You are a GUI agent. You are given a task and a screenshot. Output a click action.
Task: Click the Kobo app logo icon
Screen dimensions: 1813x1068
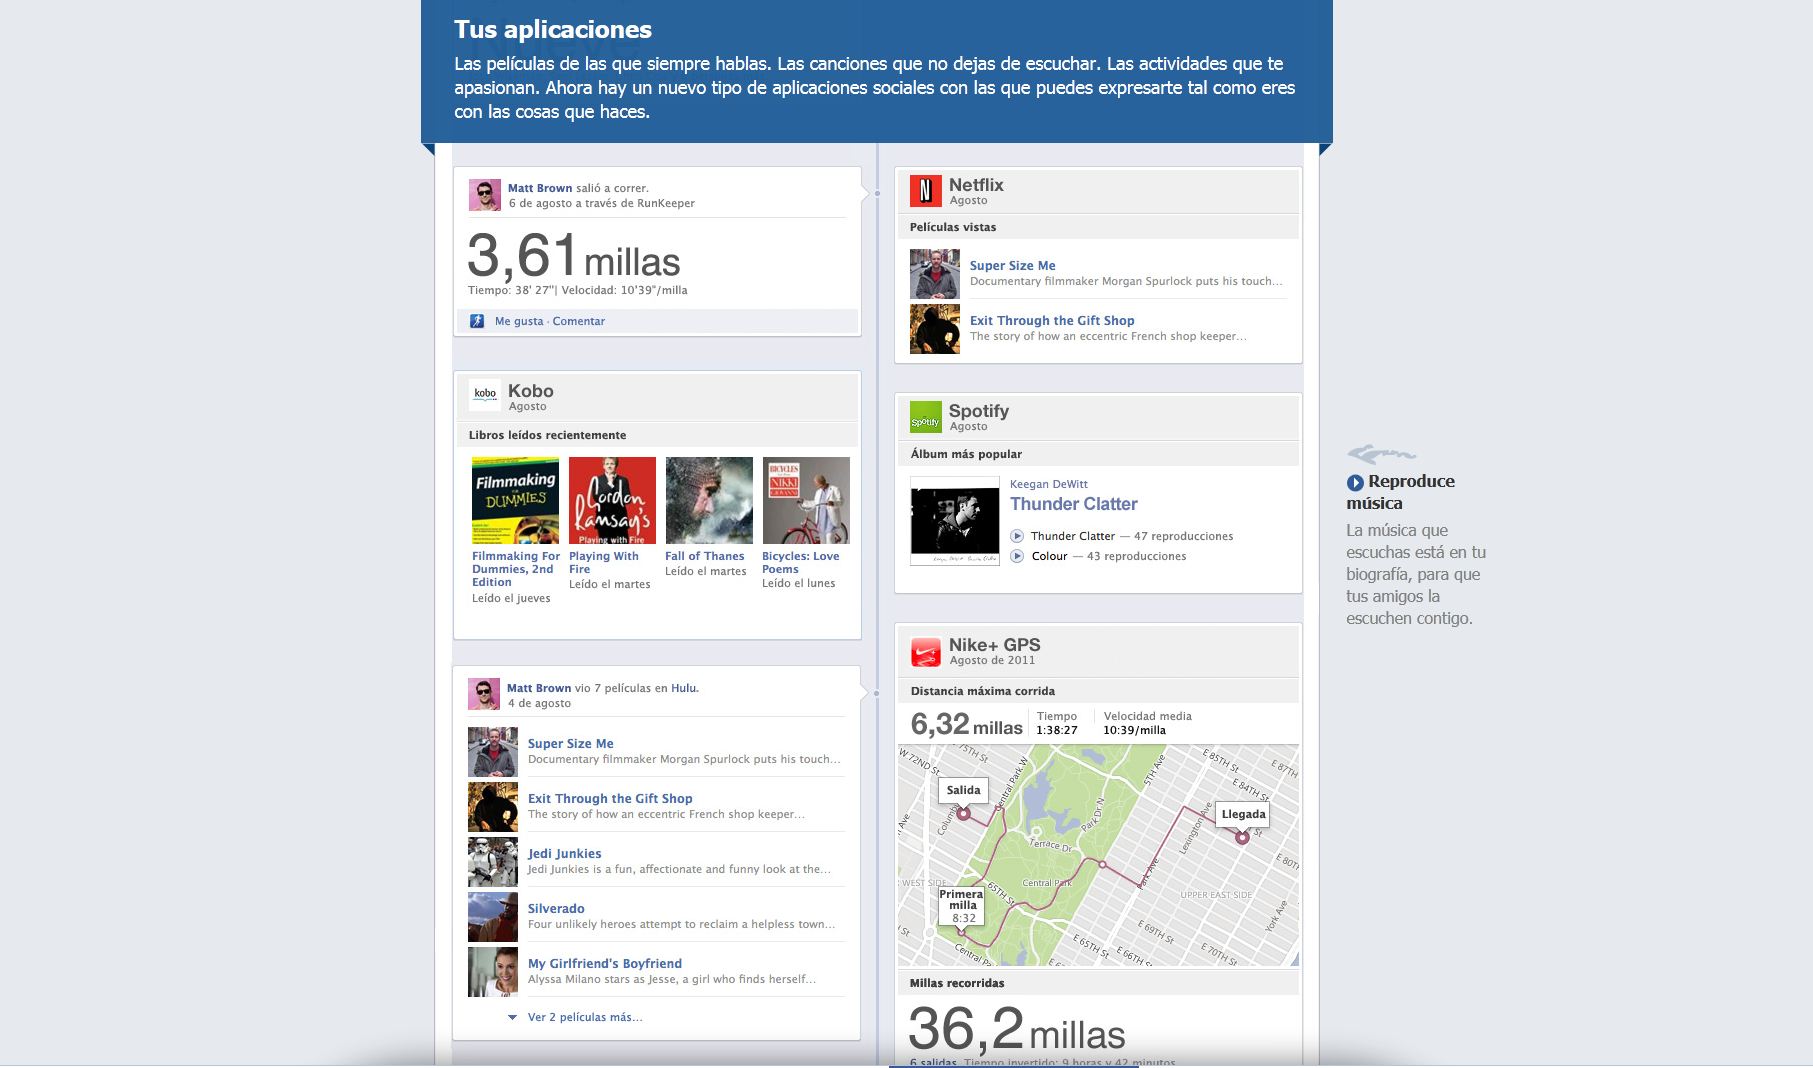(485, 395)
